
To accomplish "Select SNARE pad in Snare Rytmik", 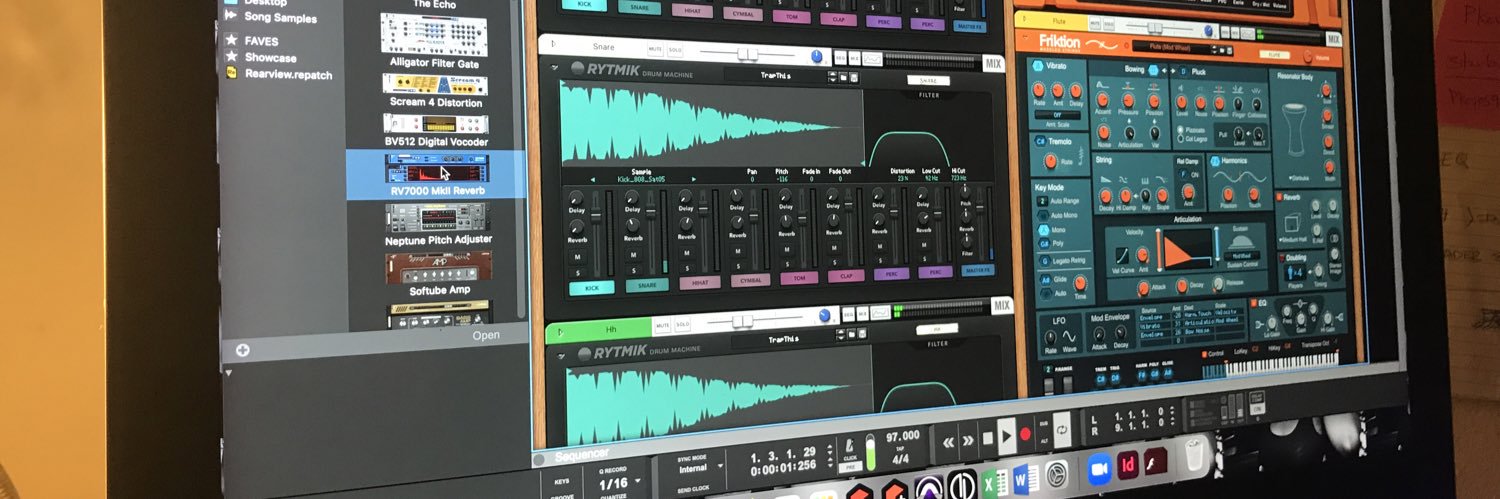I will 647,285.
